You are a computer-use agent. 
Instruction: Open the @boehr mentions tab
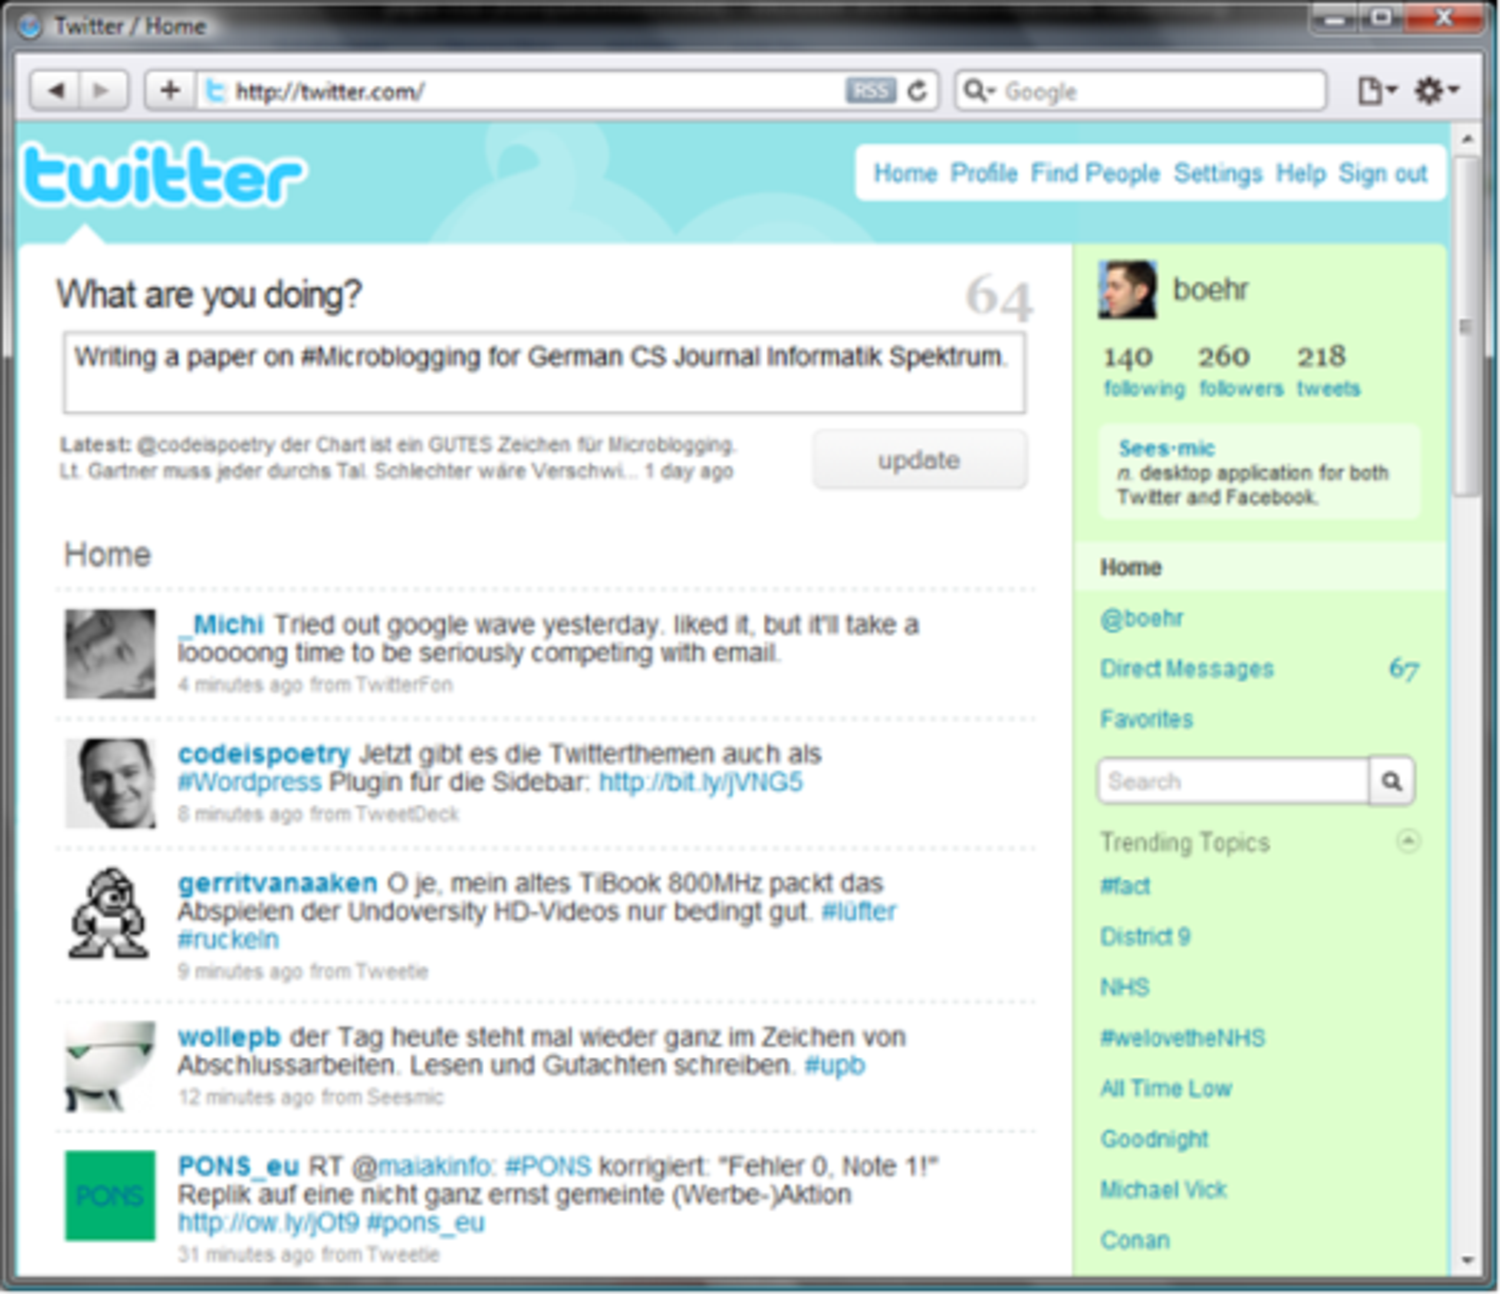point(1141,619)
